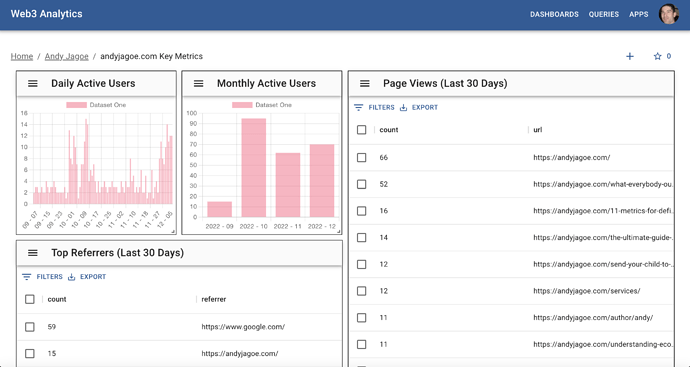Export the Top Referrers table
Image resolution: width=690 pixels, height=367 pixels.
pyautogui.click(x=87, y=277)
